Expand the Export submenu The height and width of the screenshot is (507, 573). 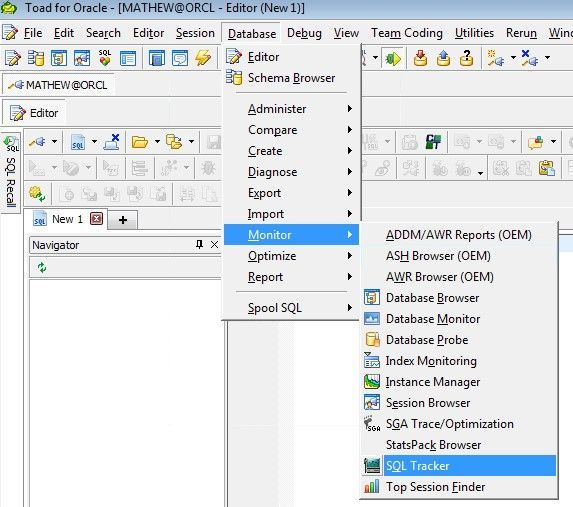pos(291,193)
